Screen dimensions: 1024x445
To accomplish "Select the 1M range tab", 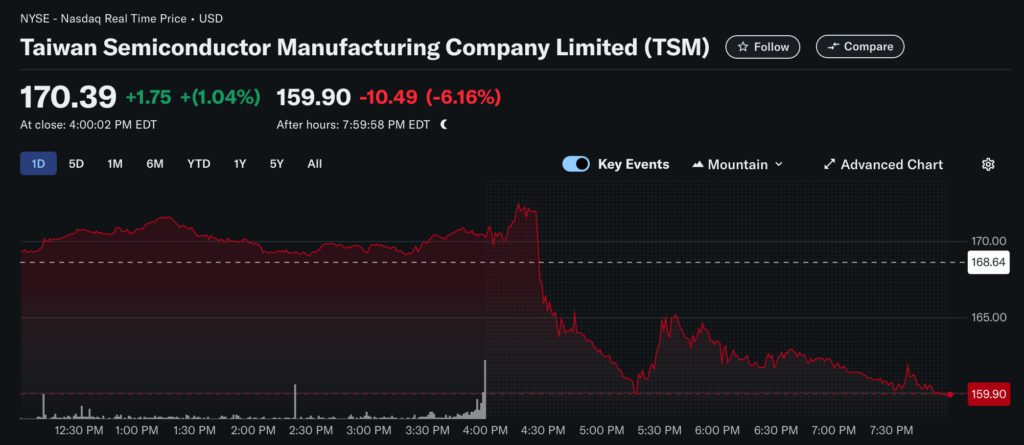I will pos(115,164).
